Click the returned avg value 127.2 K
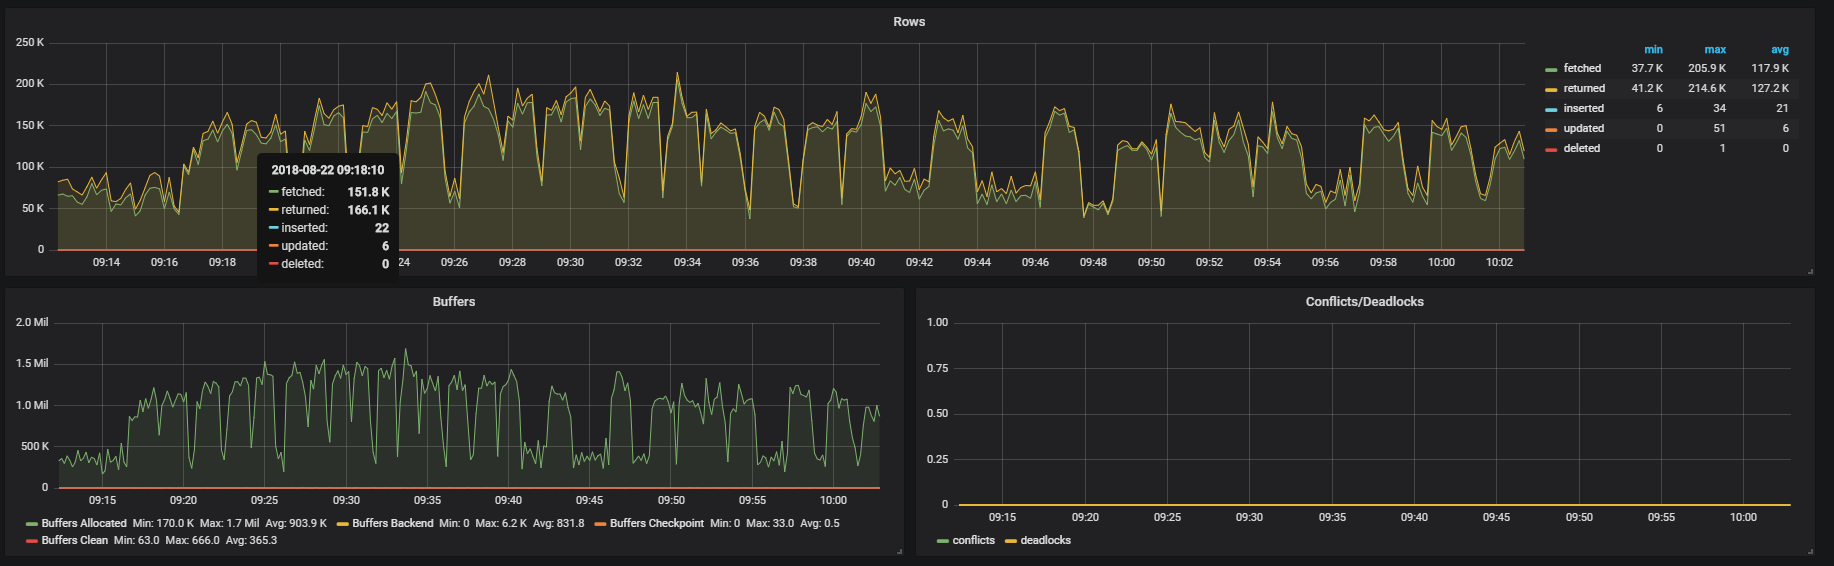The width and height of the screenshot is (1834, 566). pos(1770,88)
